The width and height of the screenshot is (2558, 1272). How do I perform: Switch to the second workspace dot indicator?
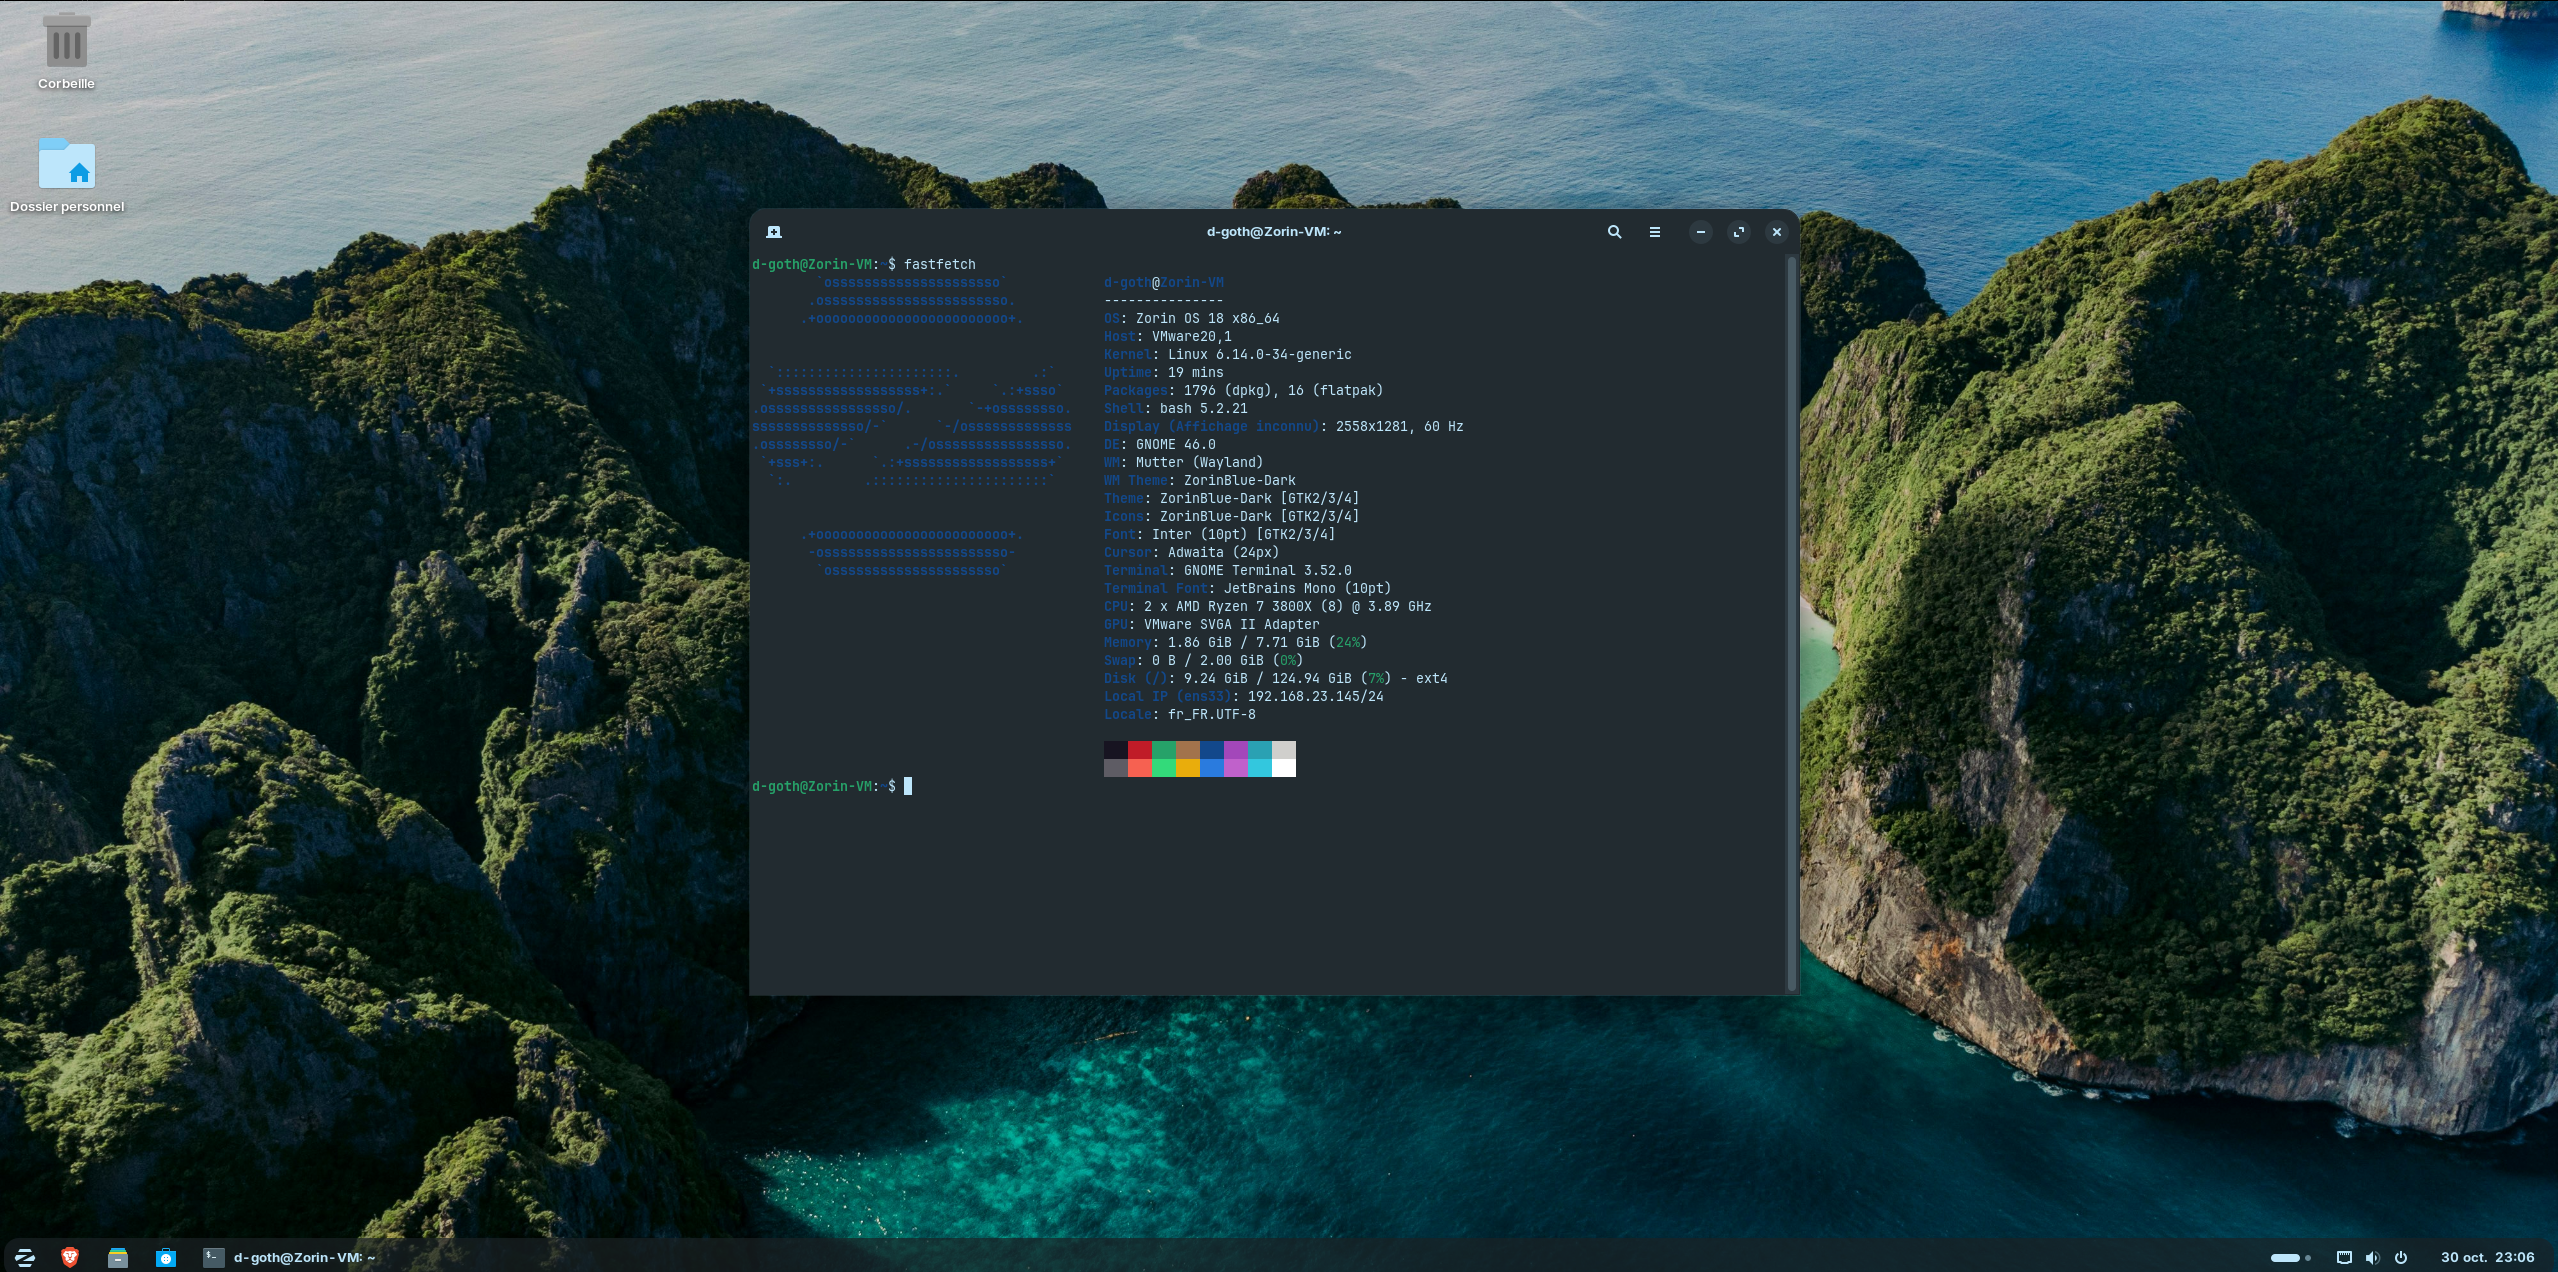coord(2308,1258)
